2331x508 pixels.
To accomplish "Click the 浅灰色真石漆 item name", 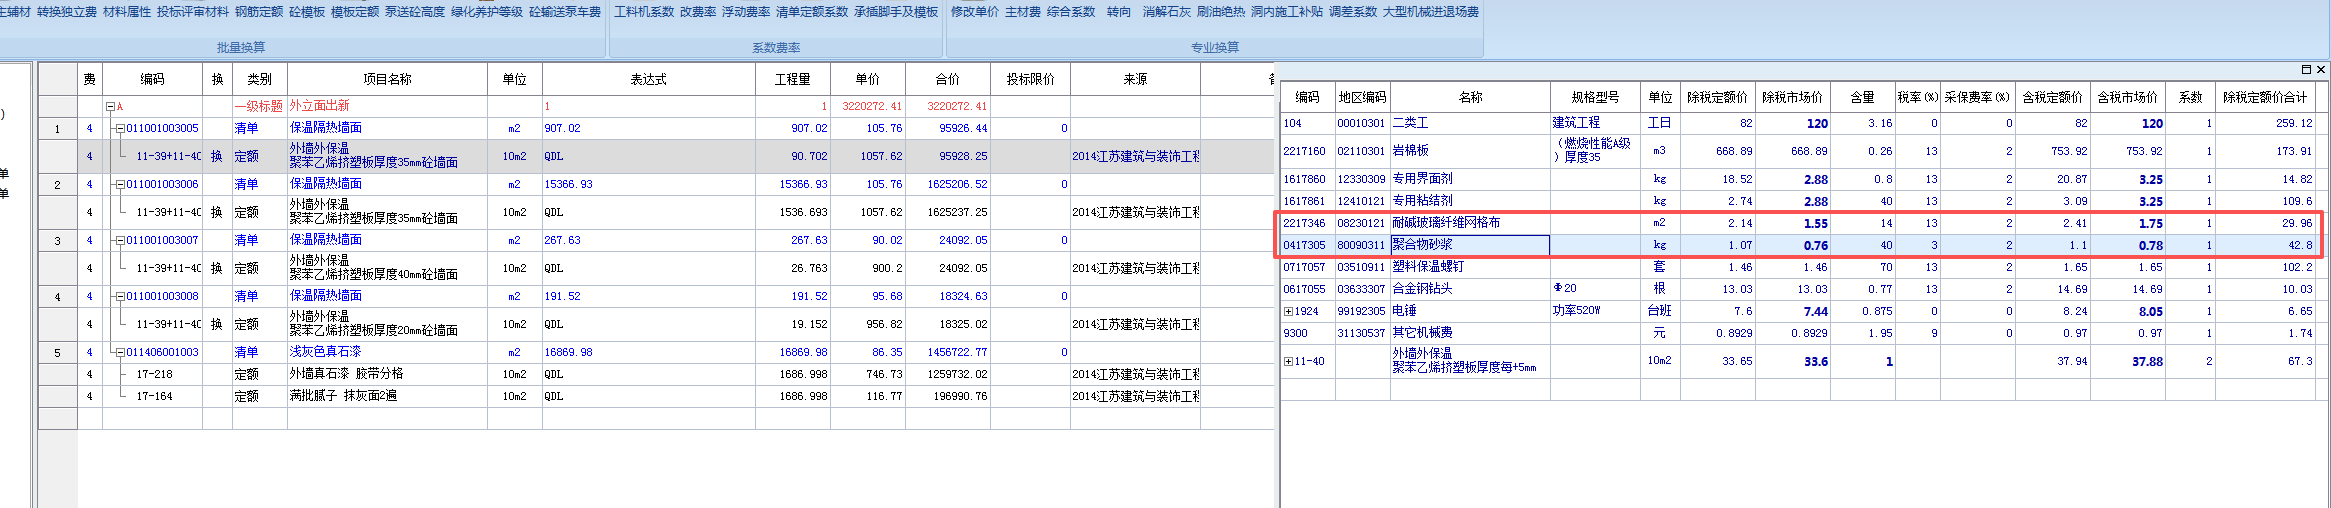I will 325,352.
